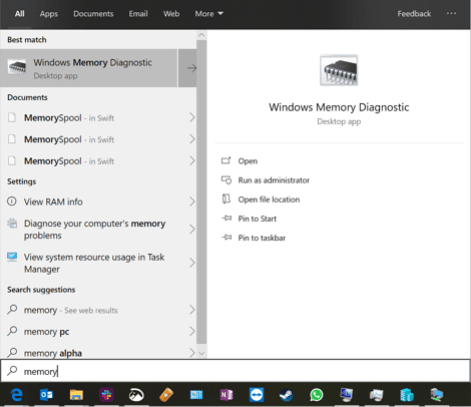
Task: Choose Open file location
Action: point(269,199)
